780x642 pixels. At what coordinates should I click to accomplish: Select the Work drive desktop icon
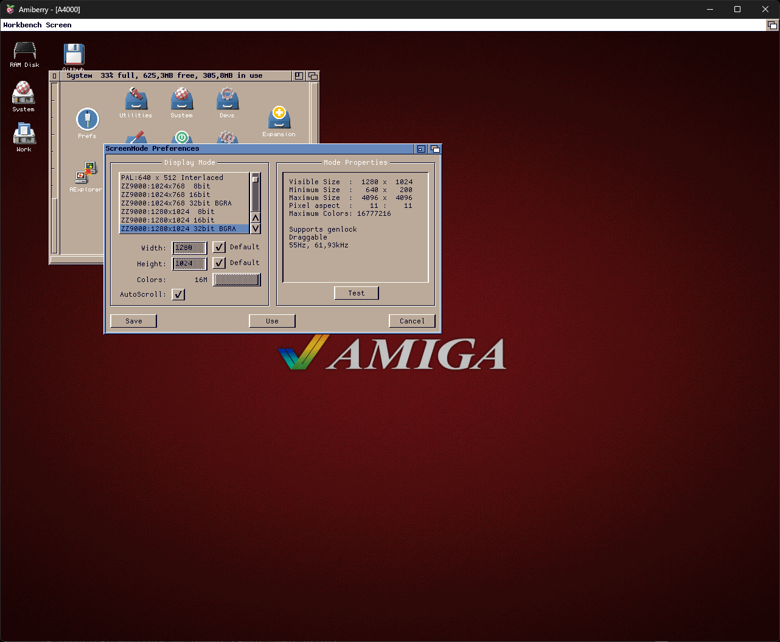23,137
